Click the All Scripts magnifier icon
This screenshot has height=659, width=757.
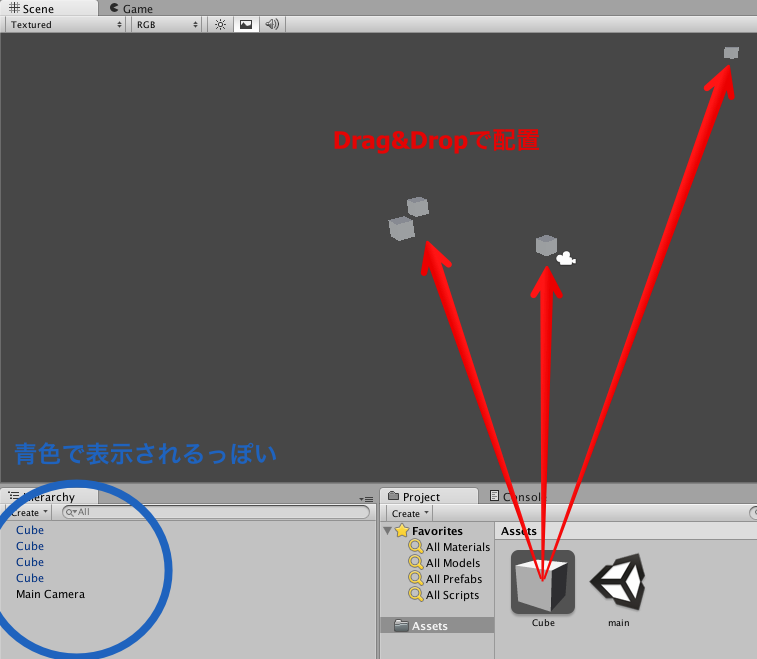(416, 594)
